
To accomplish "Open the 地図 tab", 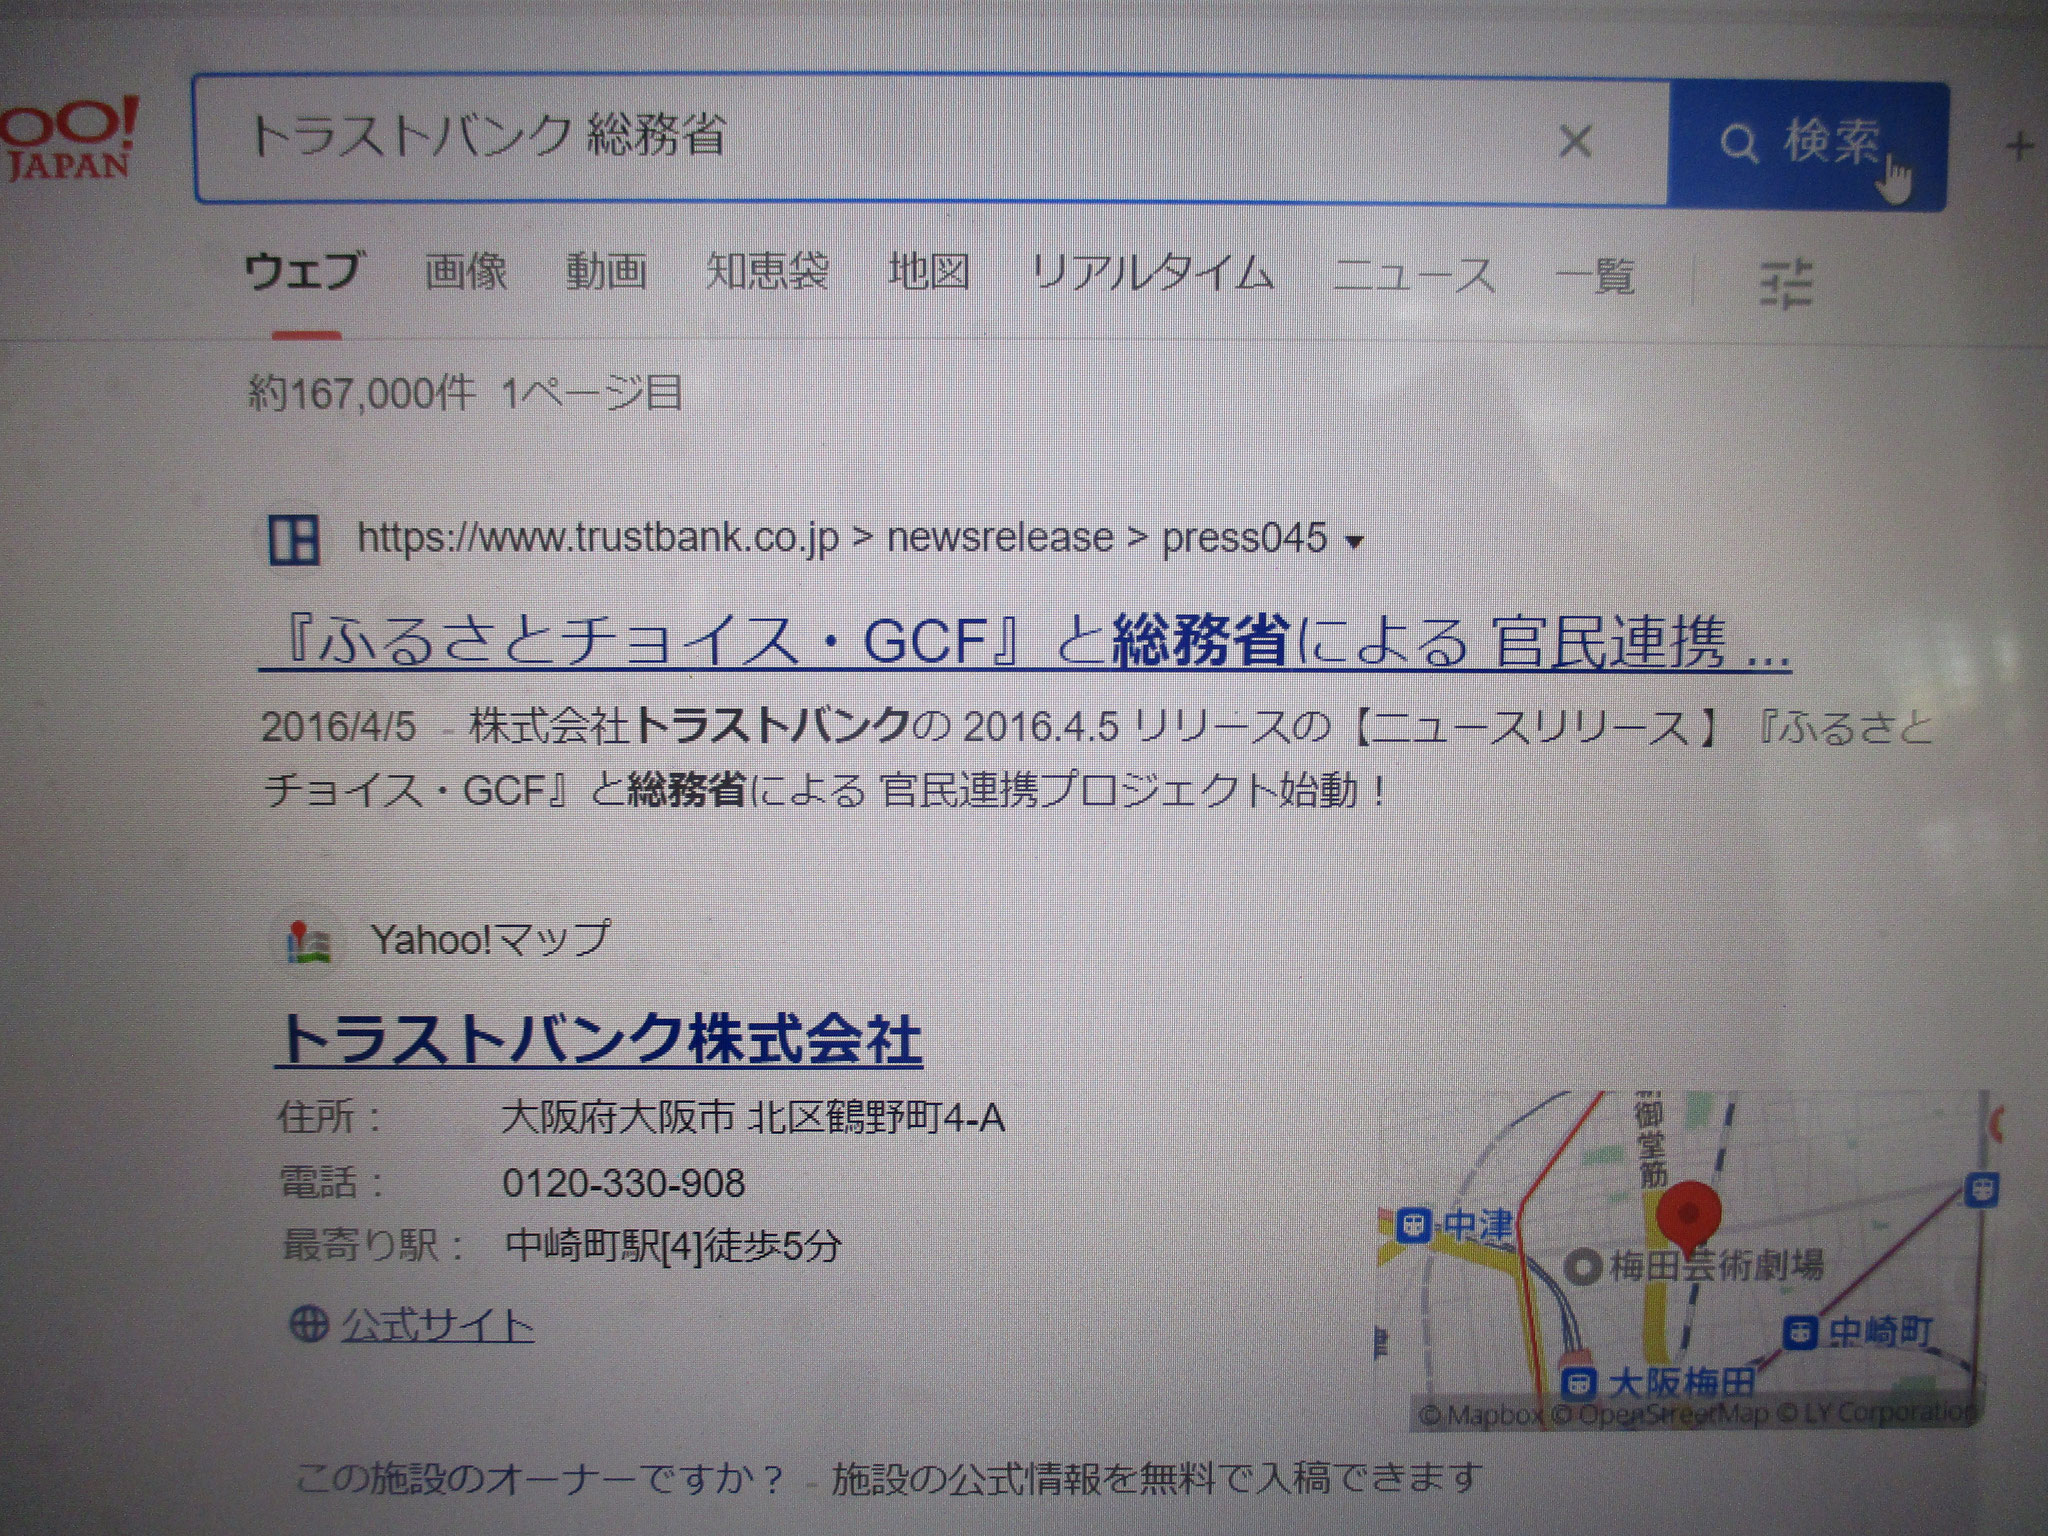I will 928,272.
